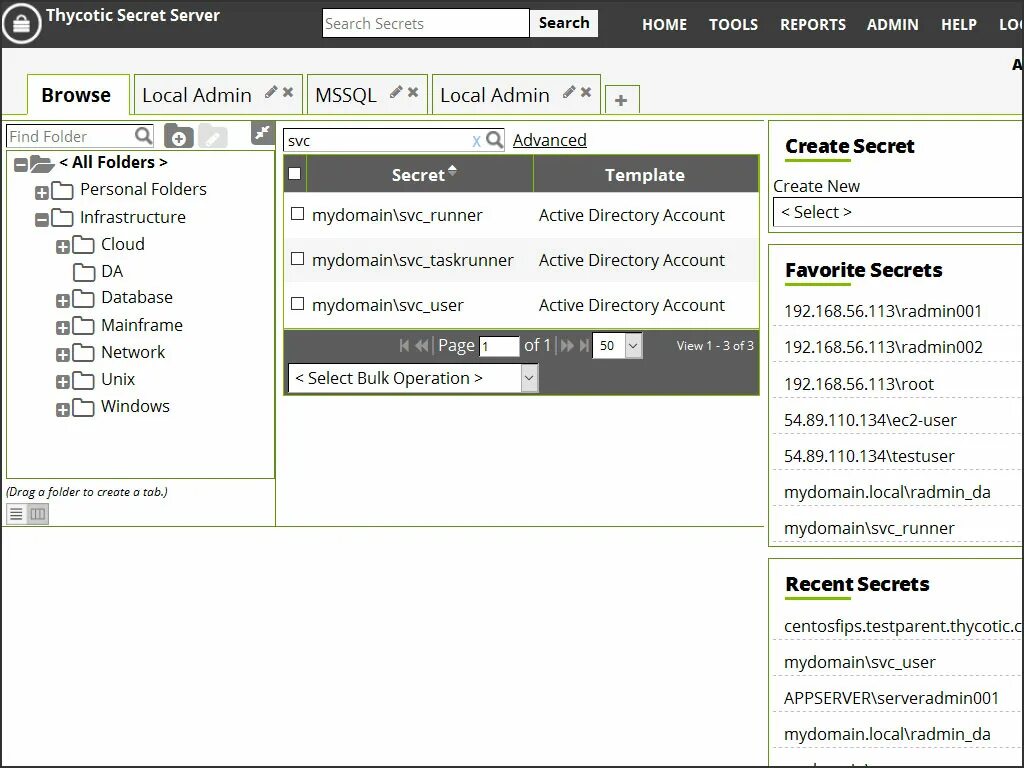Open the ADMIN menu

pyautogui.click(x=893, y=25)
